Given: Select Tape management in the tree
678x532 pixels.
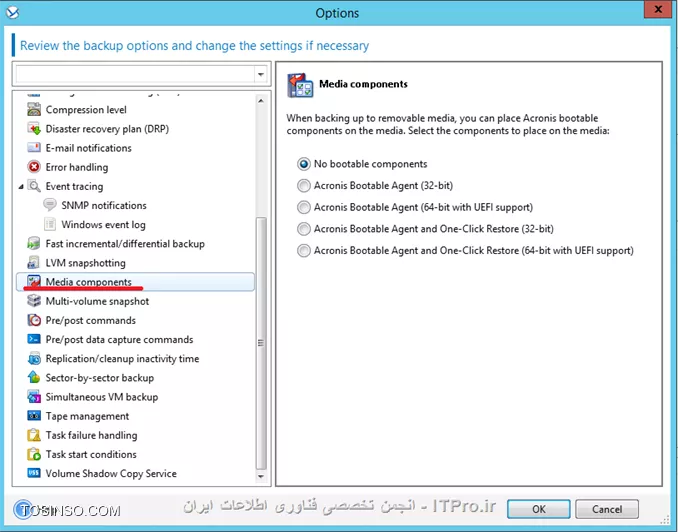Looking at the screenshot, I should pyautogui.click(x=87, y=416).
